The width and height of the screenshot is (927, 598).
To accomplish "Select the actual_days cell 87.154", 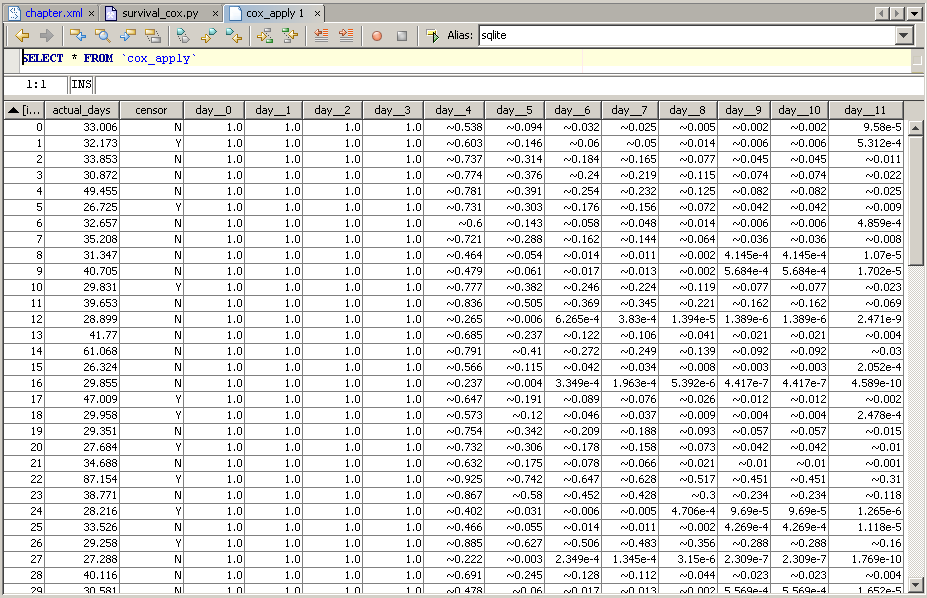I will [82, 479].
